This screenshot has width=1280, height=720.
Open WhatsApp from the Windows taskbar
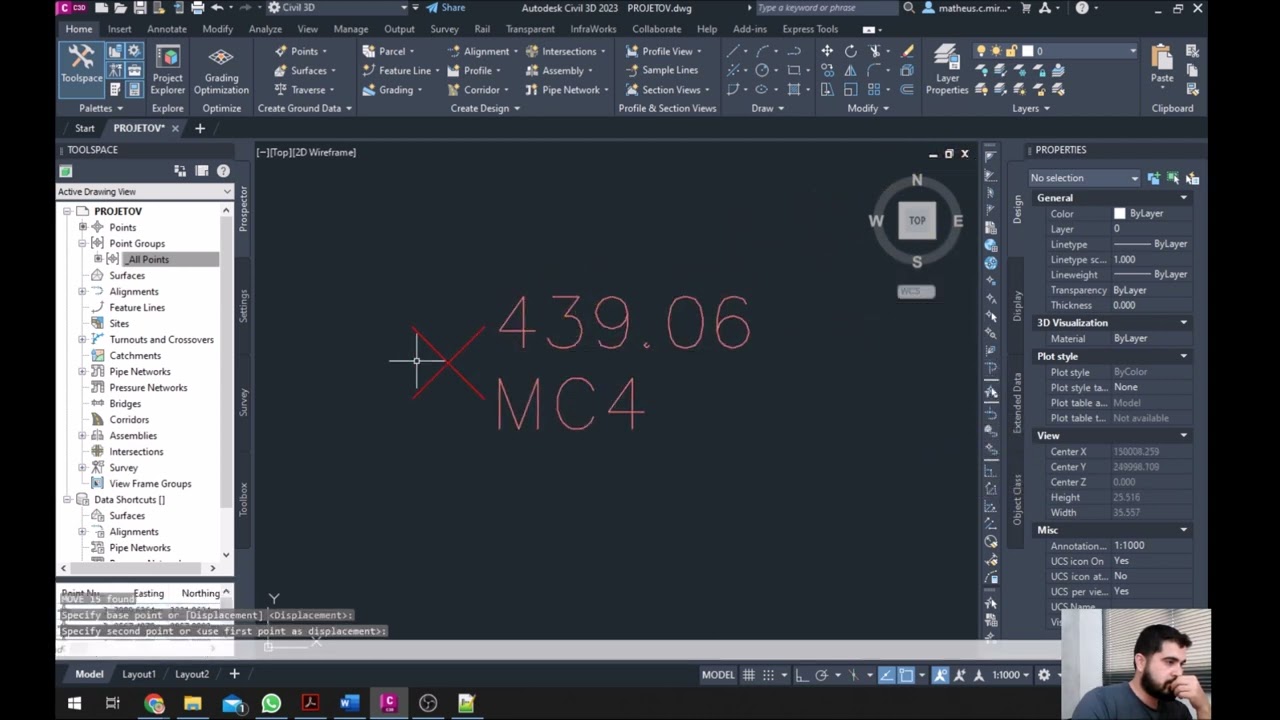271,704
